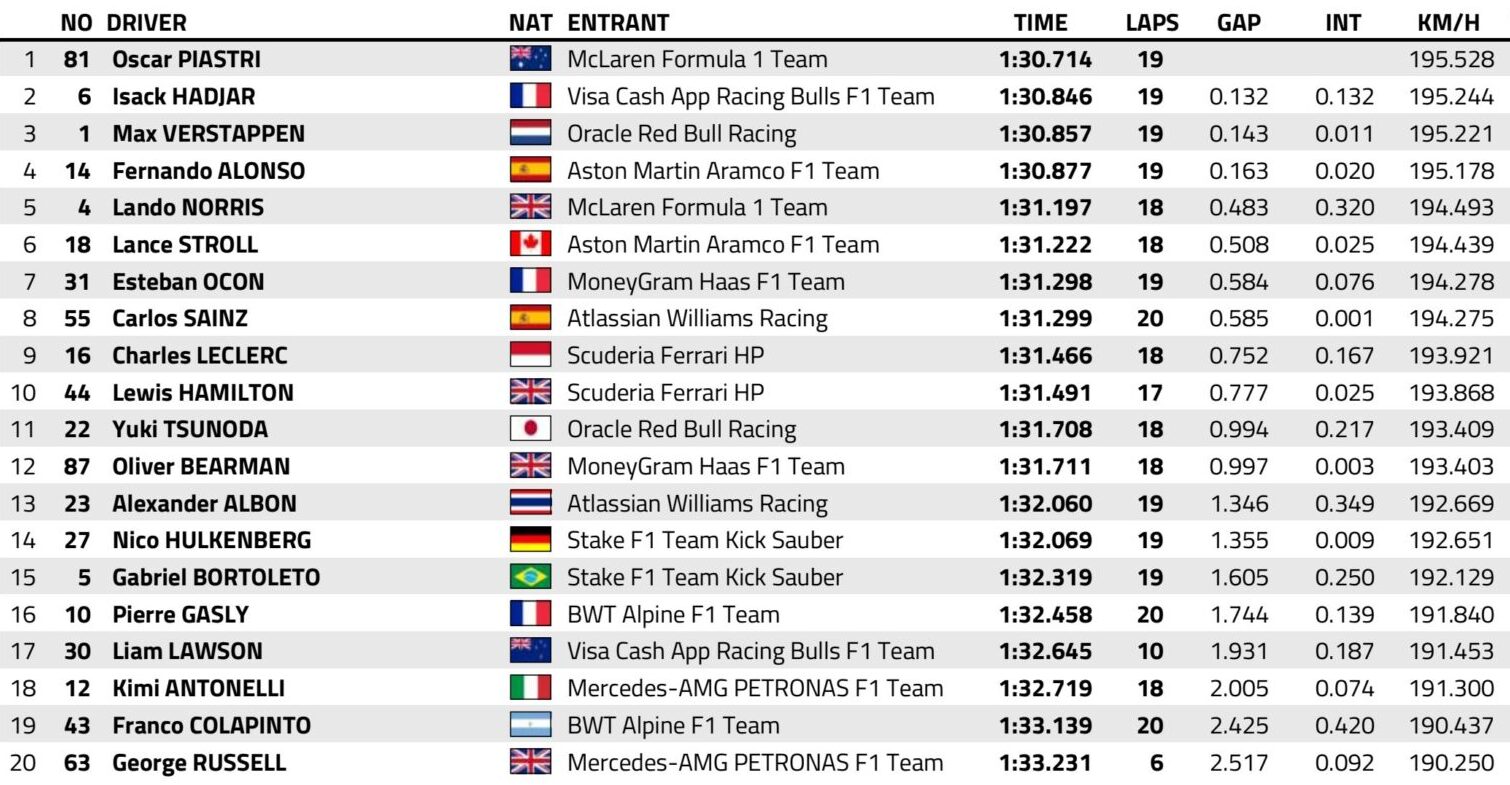1510x785 pixels.
Task: Select driver name Isack HADJAR
Action: (x=183, y=96)
